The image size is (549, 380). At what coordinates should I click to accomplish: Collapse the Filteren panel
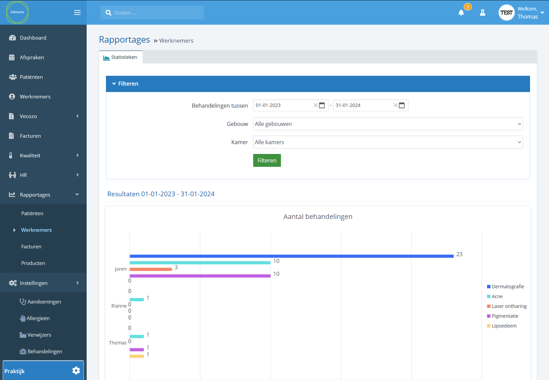point(318,84)
